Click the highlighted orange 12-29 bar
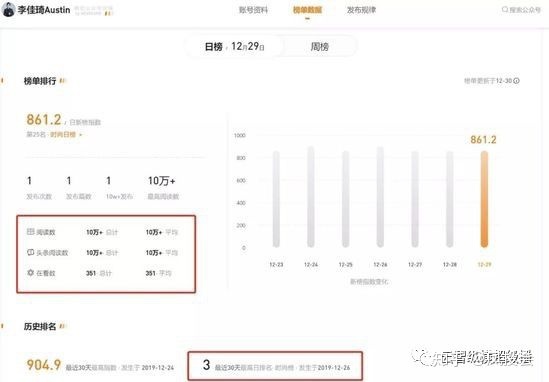The height and width of the screenshot is (382, 549). (x=484, y=199)
